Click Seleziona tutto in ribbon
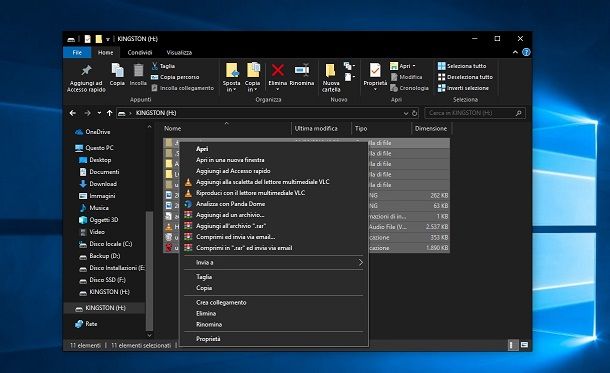The height and width of the screenshot is (373, 610). 462,66
